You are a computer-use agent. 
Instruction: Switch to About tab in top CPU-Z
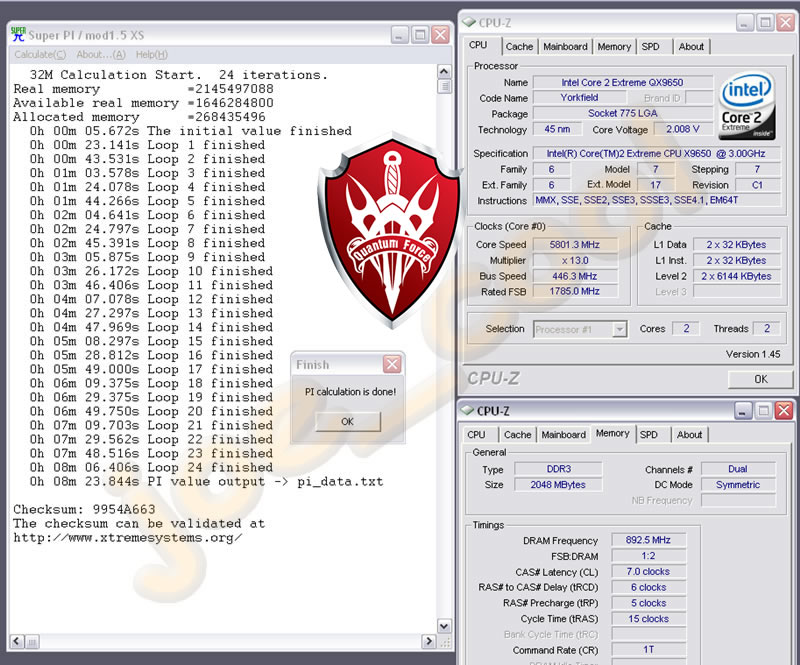point(691,46)
